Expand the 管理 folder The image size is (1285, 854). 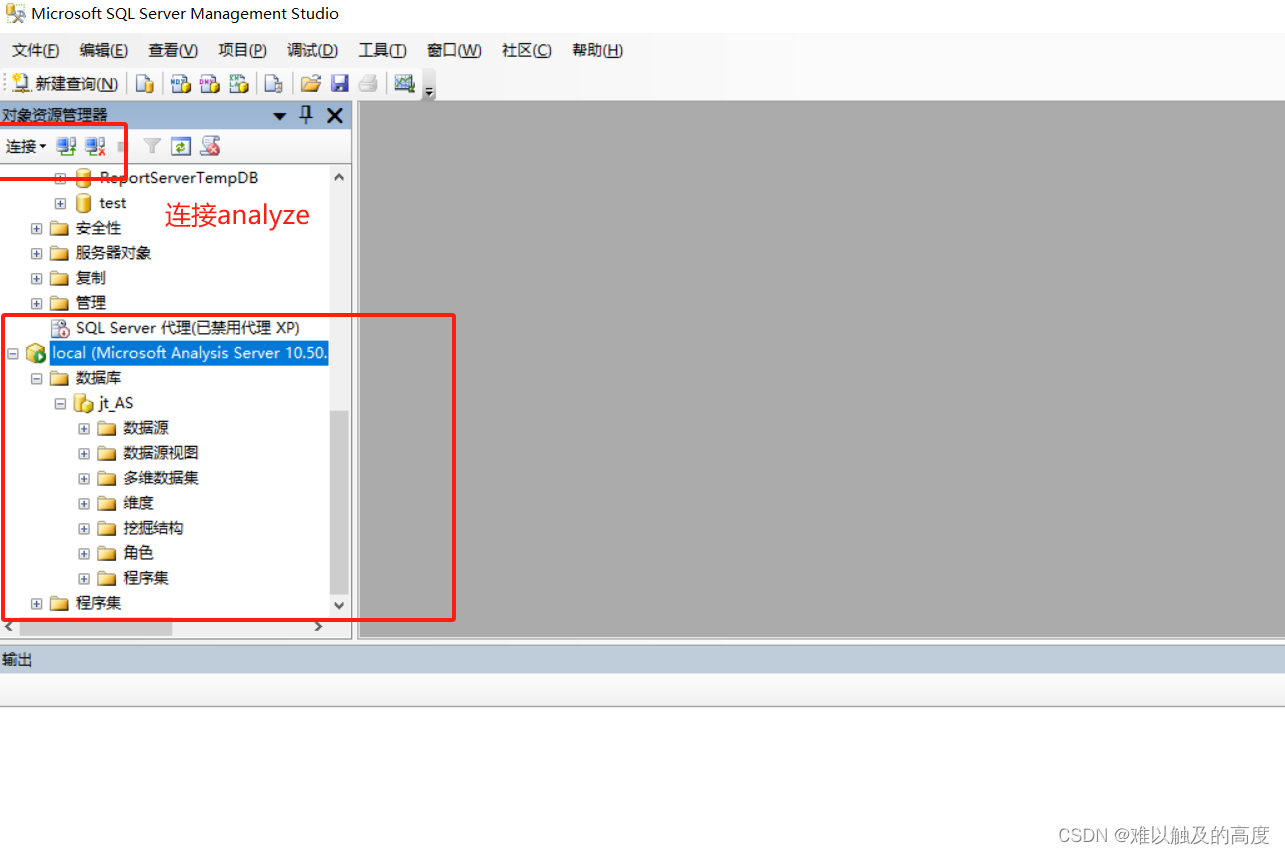pos(37,303)
